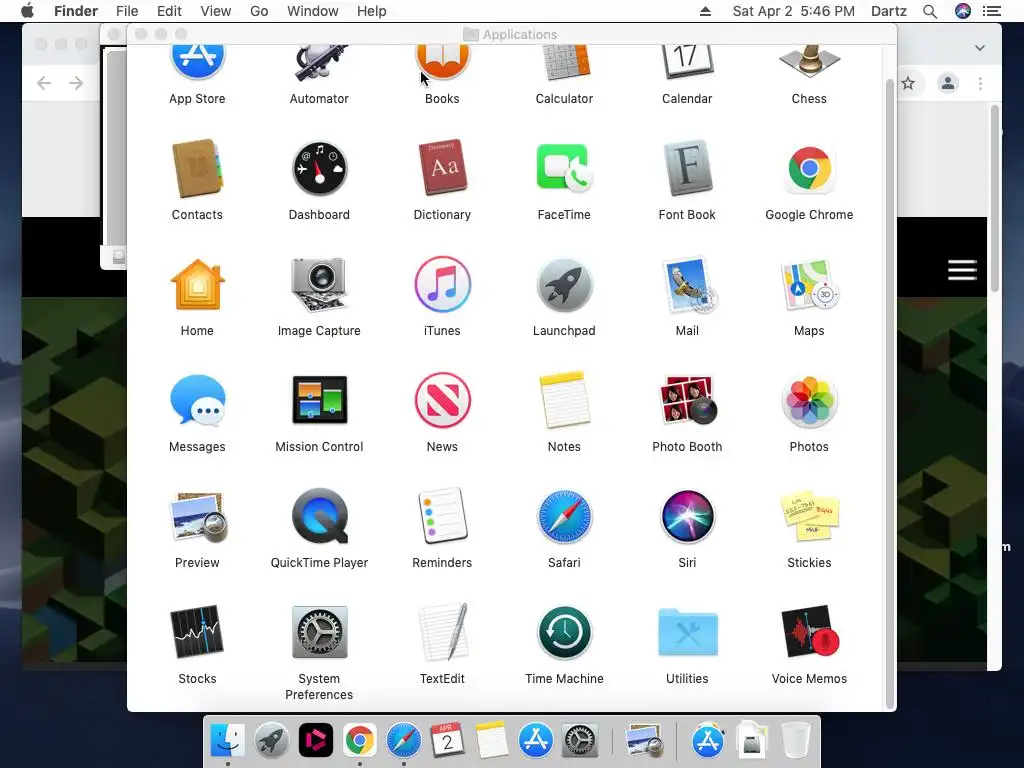The height and width of the screenshot is (768, 1024).
Task: Click the Spotlight search icon
Action: [930, 11]
